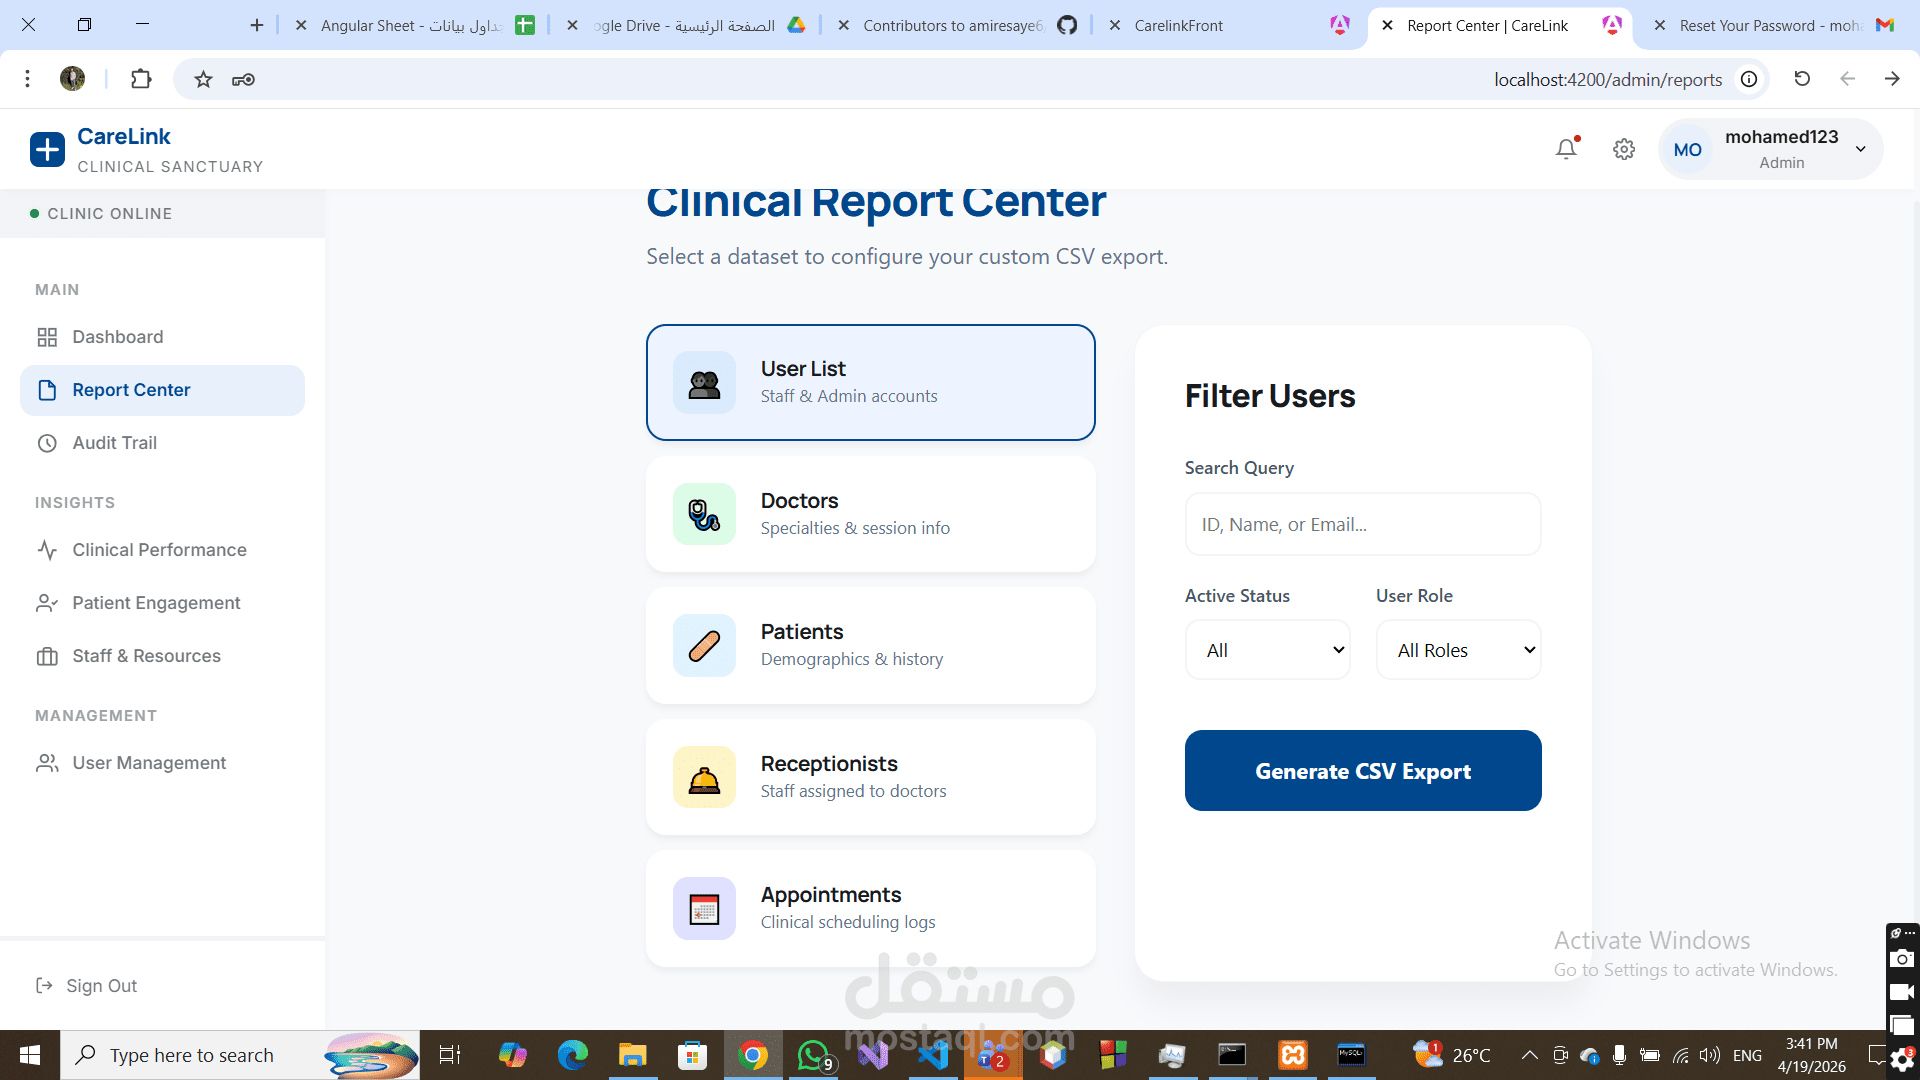Go to Clinical Performance insights
This screenshot has width=1920, height=1080.
tap(159, 550)
